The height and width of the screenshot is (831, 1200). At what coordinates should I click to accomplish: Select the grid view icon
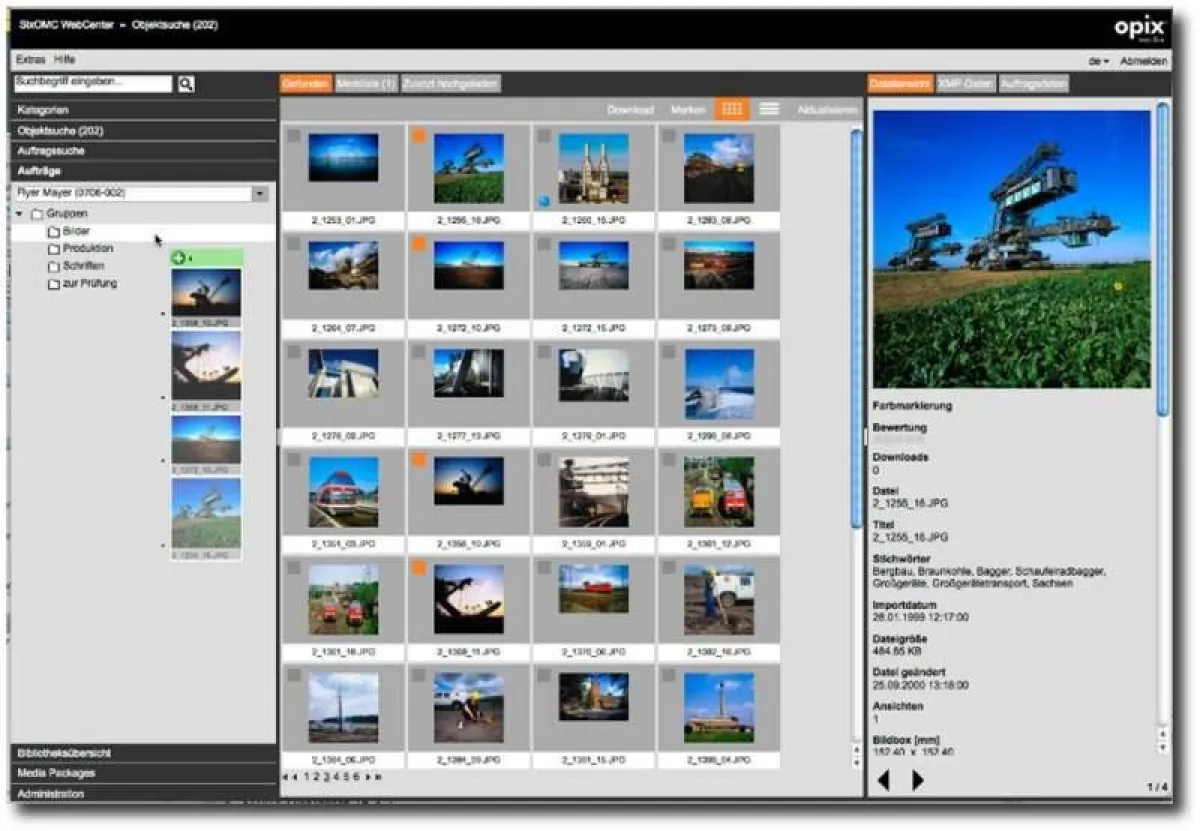coord(731,108)
